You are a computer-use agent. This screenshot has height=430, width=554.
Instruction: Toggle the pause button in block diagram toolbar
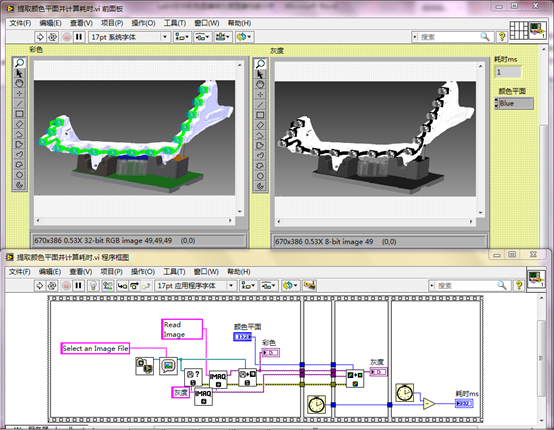pyautogui.click(x=79, y=285)
